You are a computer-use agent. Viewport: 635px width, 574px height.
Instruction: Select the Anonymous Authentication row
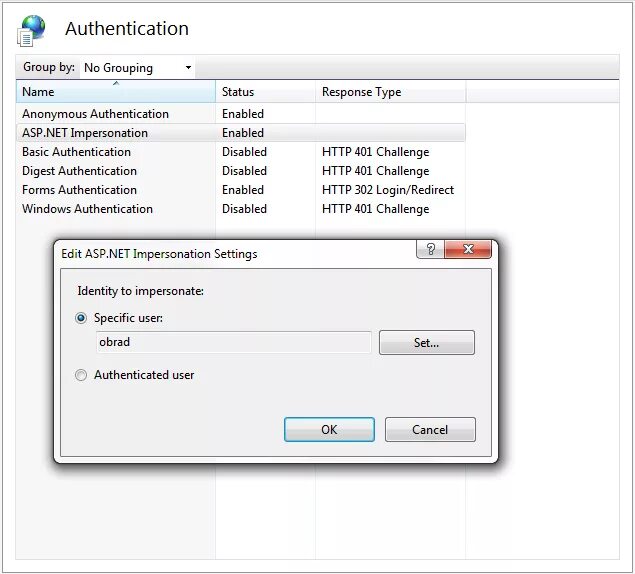coord(241,114)
